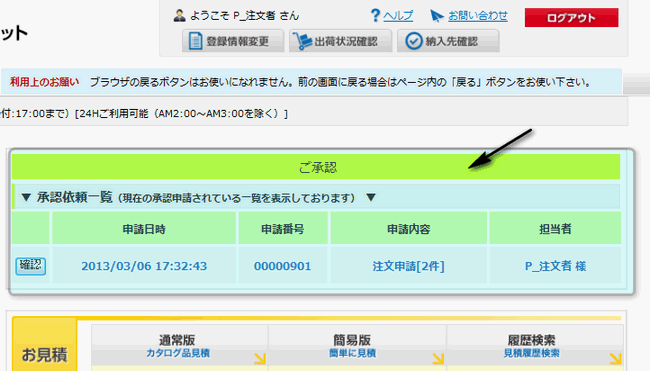The image size is (650, 371).
Task: Toggle the triangle after 承認依頼一覧 description
Action: click(x=371, y=197)
